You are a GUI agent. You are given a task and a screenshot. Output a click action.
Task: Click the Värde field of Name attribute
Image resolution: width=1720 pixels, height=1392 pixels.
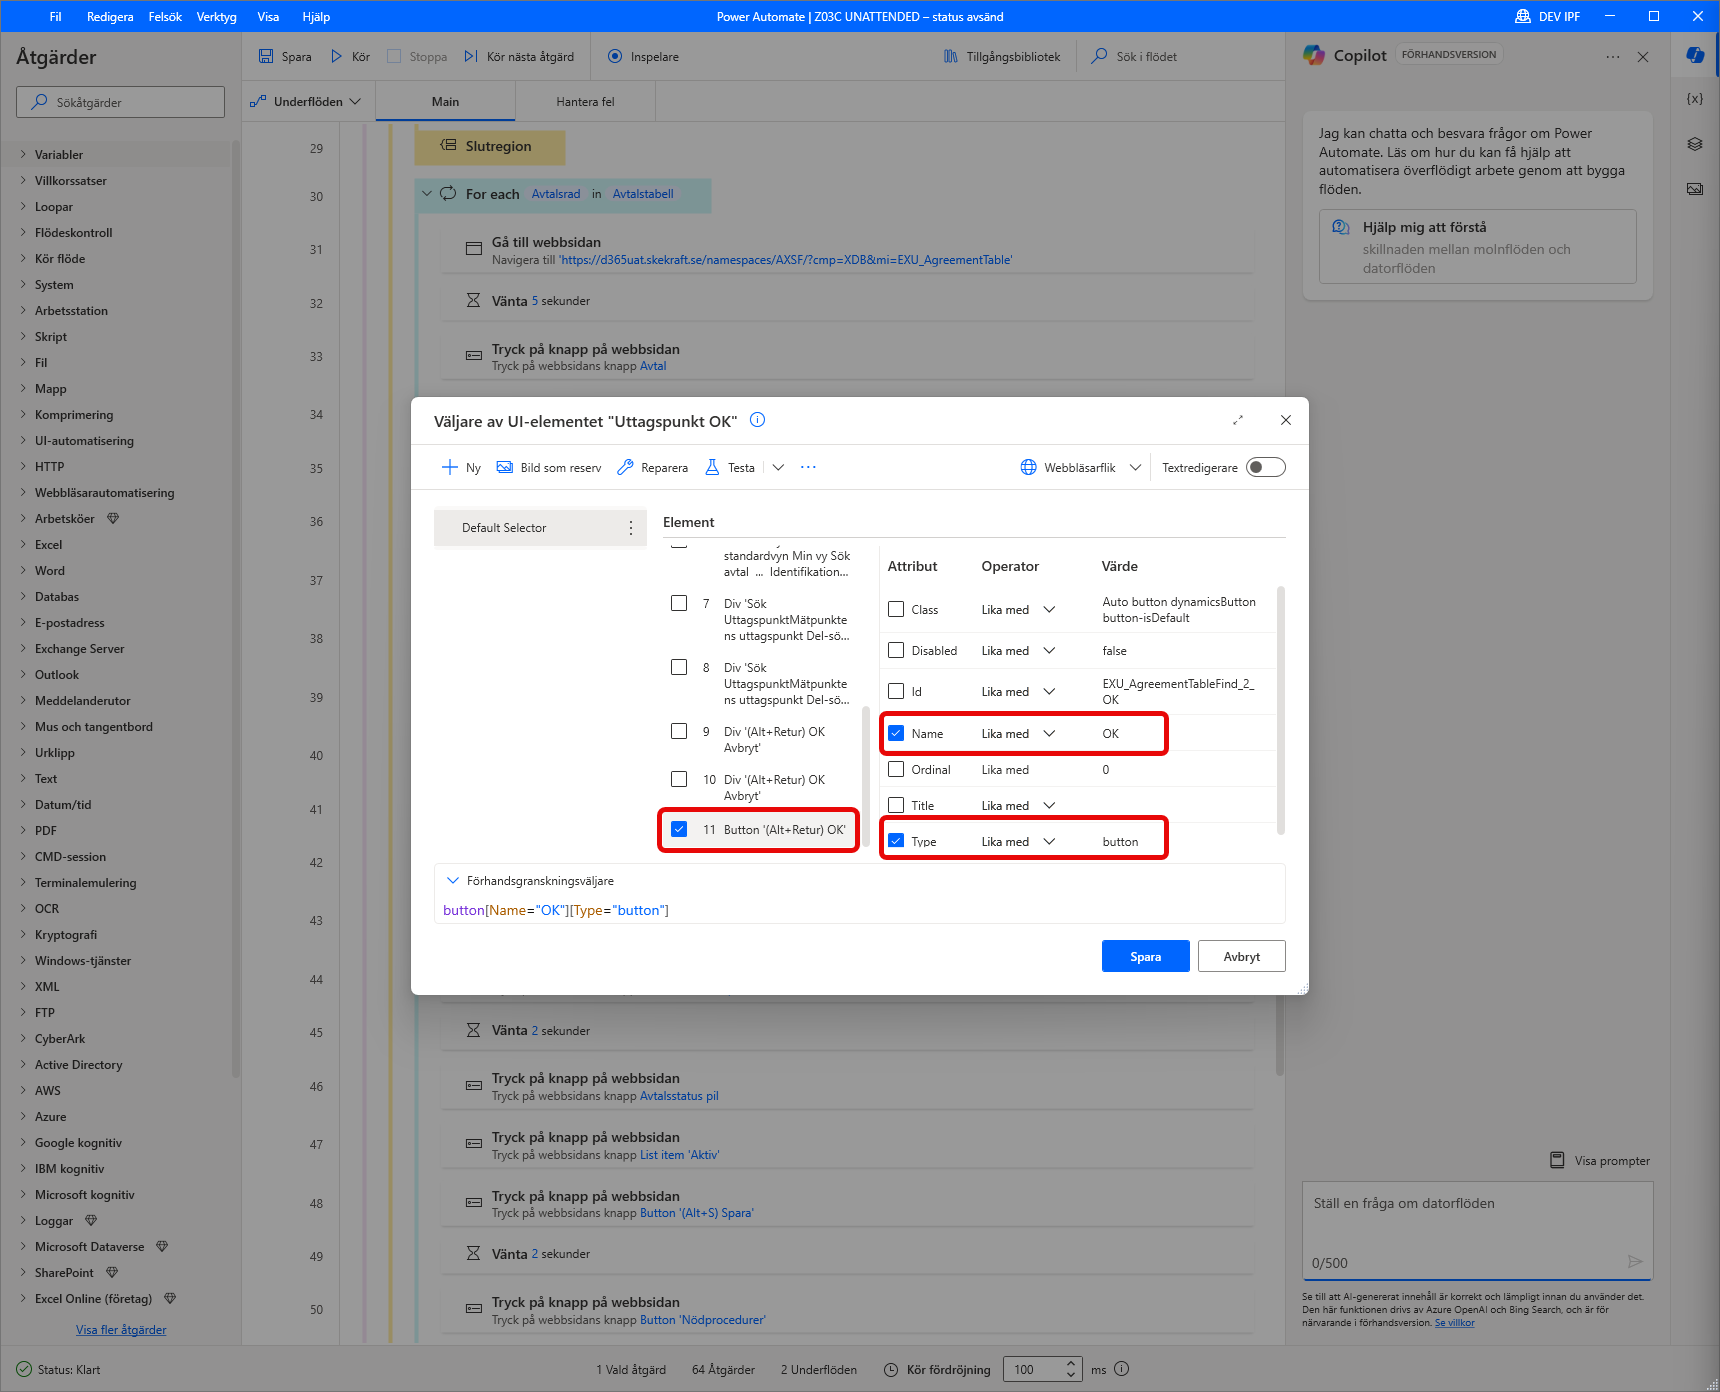(x=1130, y=733)
